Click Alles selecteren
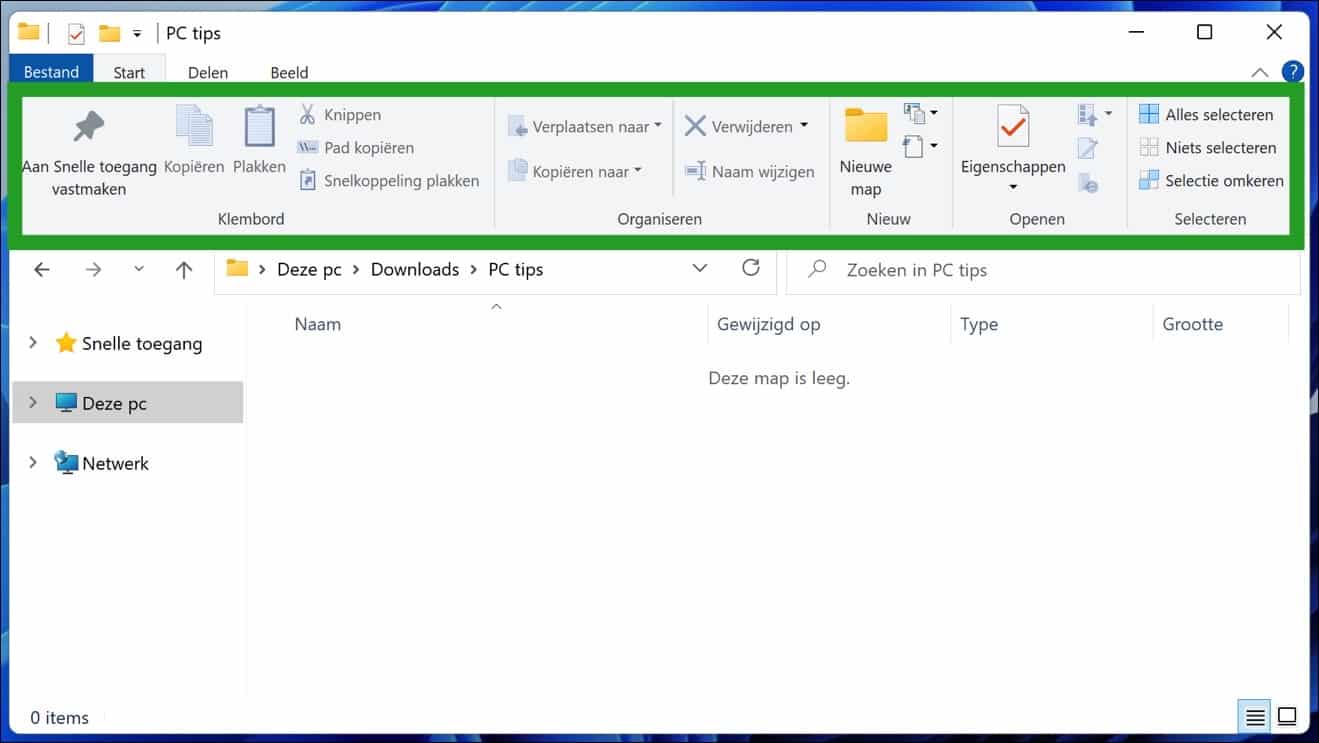 click(1206, 114)
